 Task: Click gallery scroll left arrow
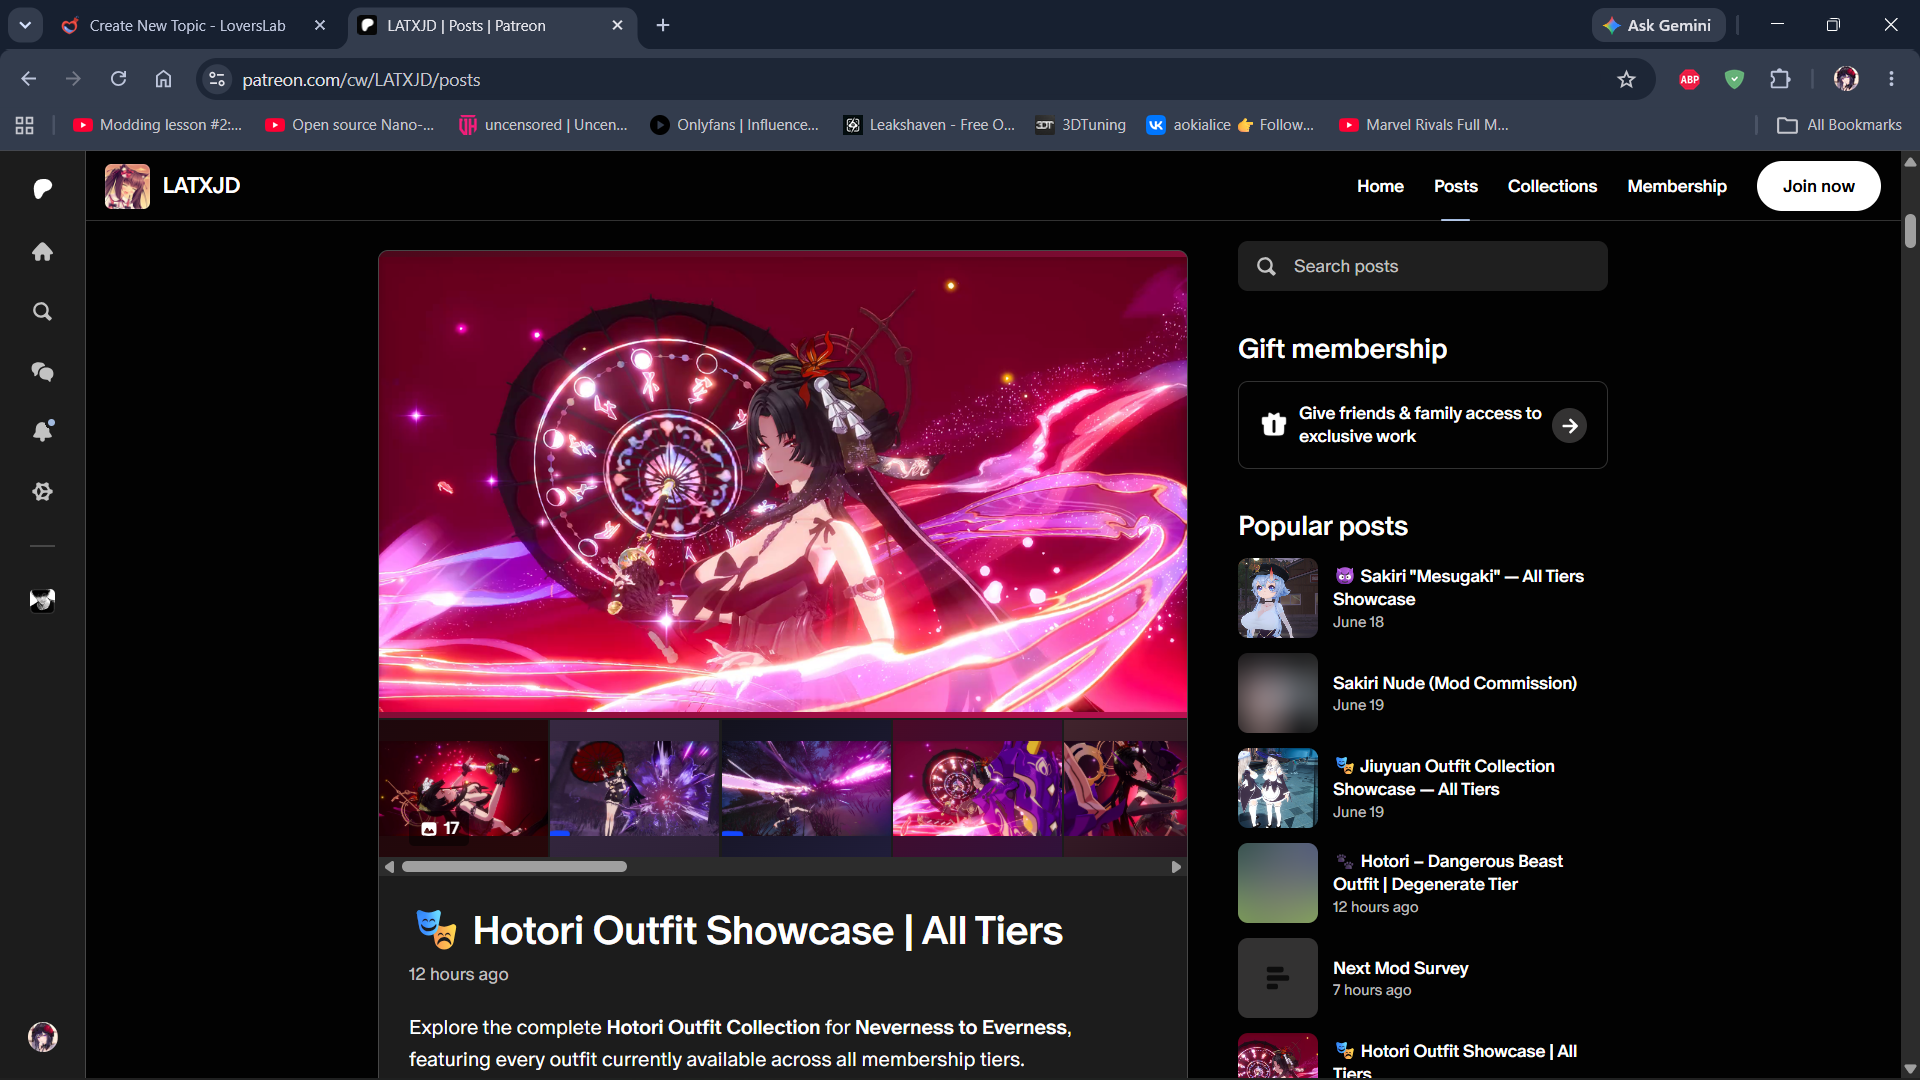tap(389, 867)
